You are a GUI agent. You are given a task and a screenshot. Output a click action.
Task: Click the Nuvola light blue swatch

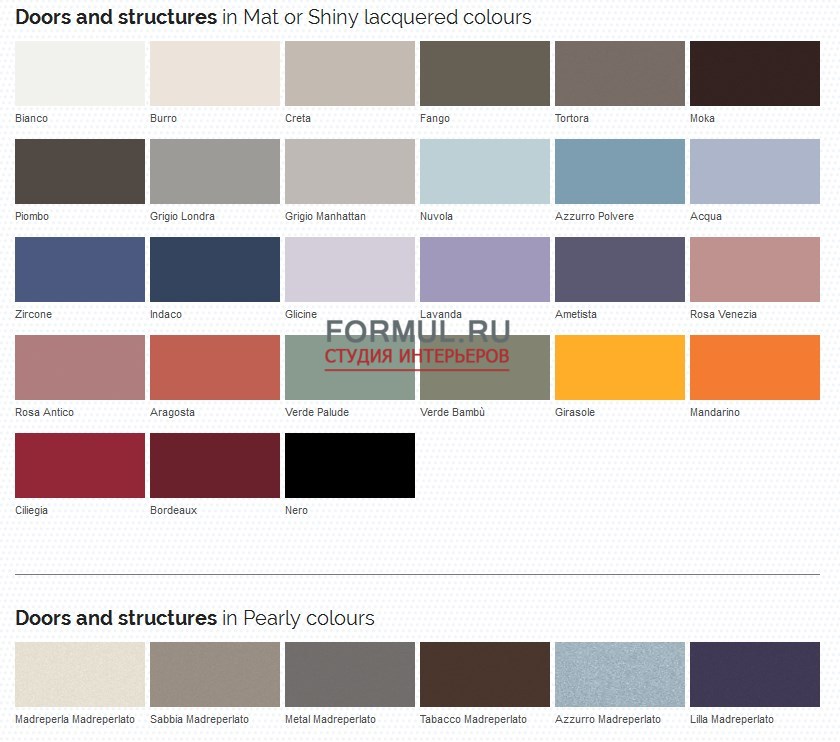click(485, 171)
